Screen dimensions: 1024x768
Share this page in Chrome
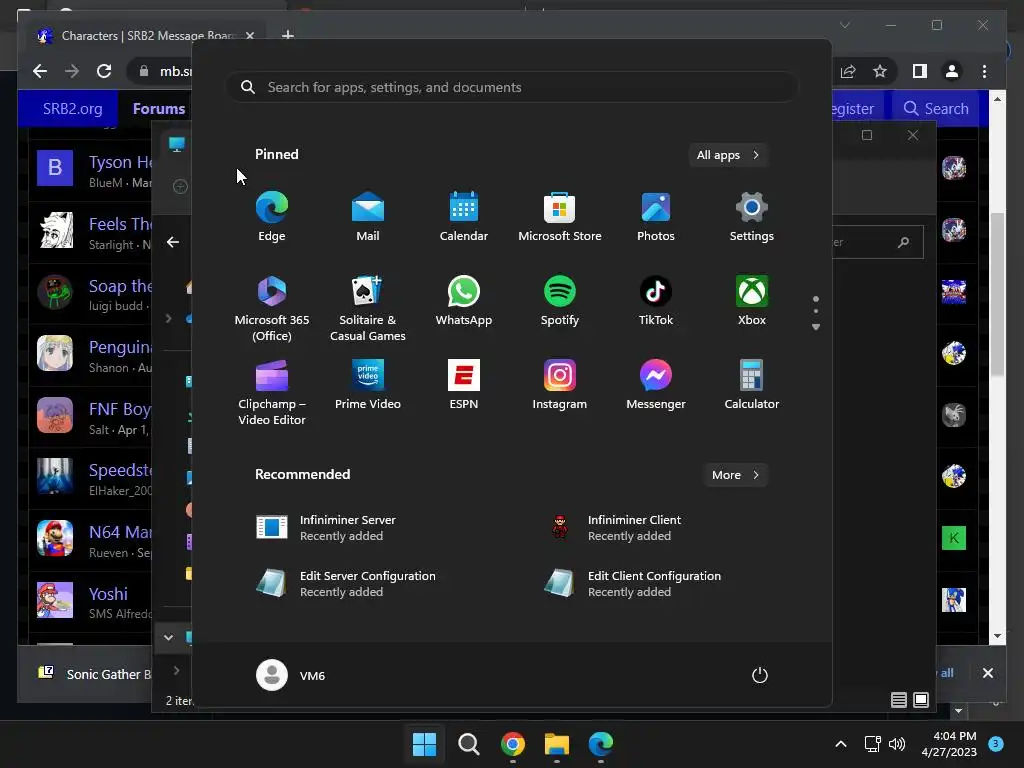(x=848, y=71)
